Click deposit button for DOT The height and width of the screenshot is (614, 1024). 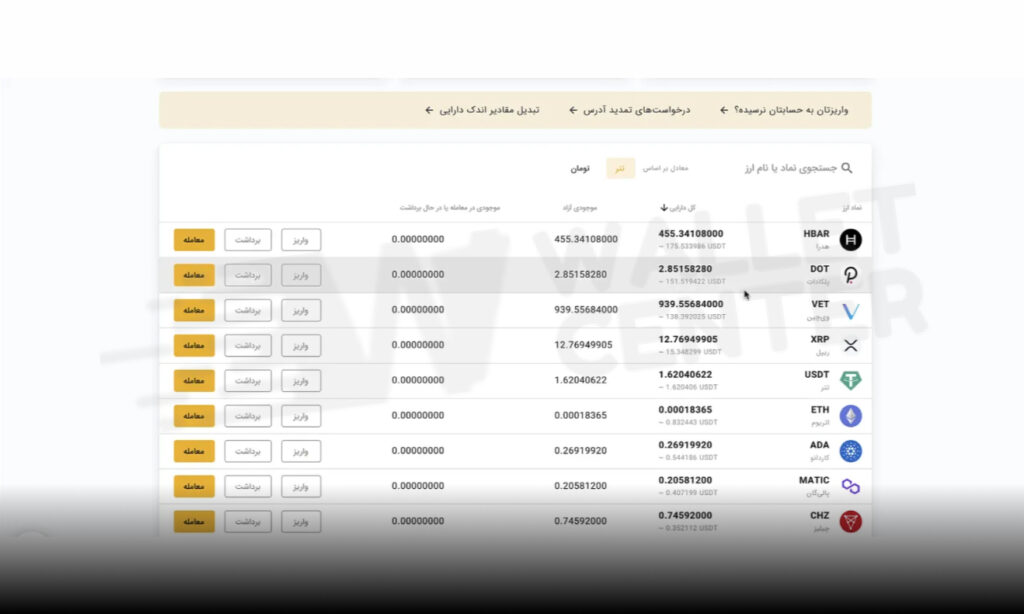coord(301,275)
